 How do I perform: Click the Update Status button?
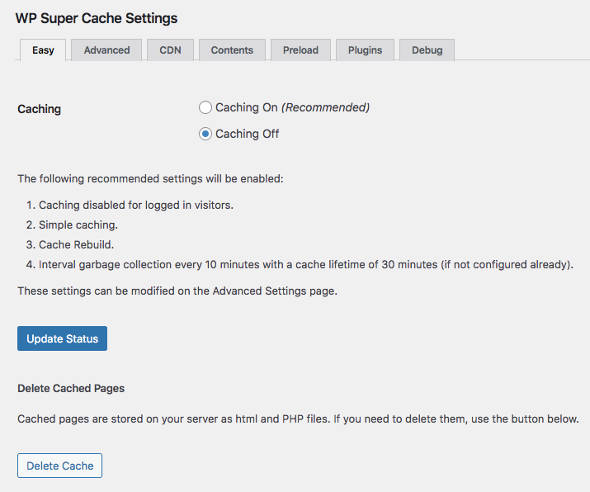tap(62, 339)
